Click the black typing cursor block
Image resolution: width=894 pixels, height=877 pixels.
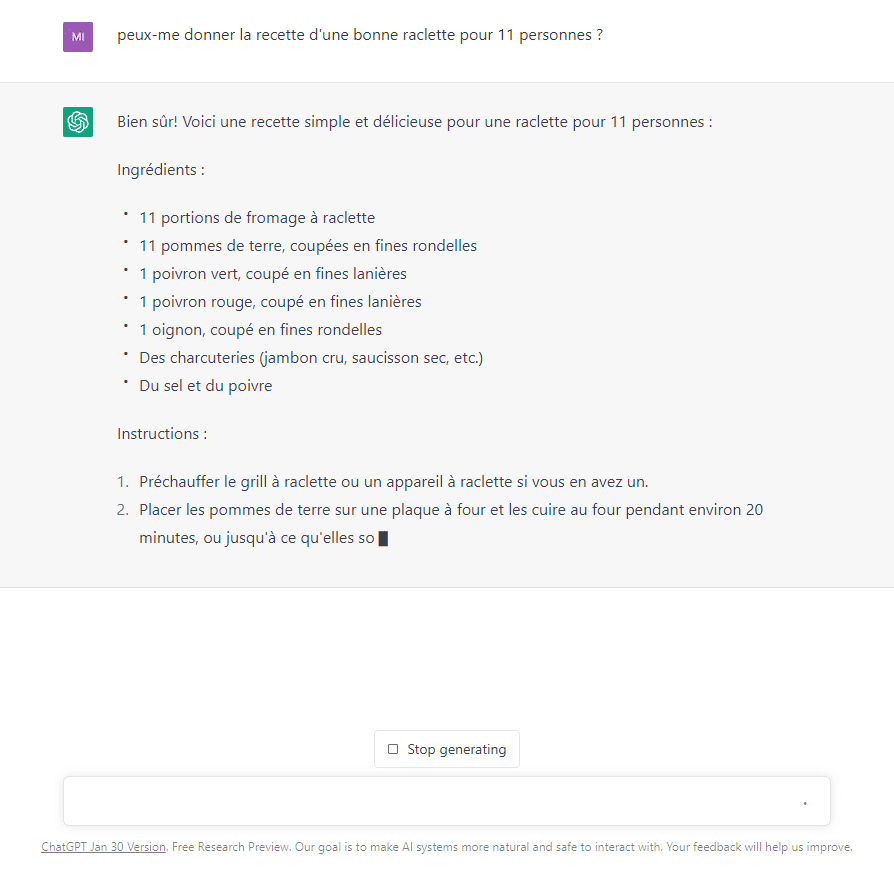point(383,539)
